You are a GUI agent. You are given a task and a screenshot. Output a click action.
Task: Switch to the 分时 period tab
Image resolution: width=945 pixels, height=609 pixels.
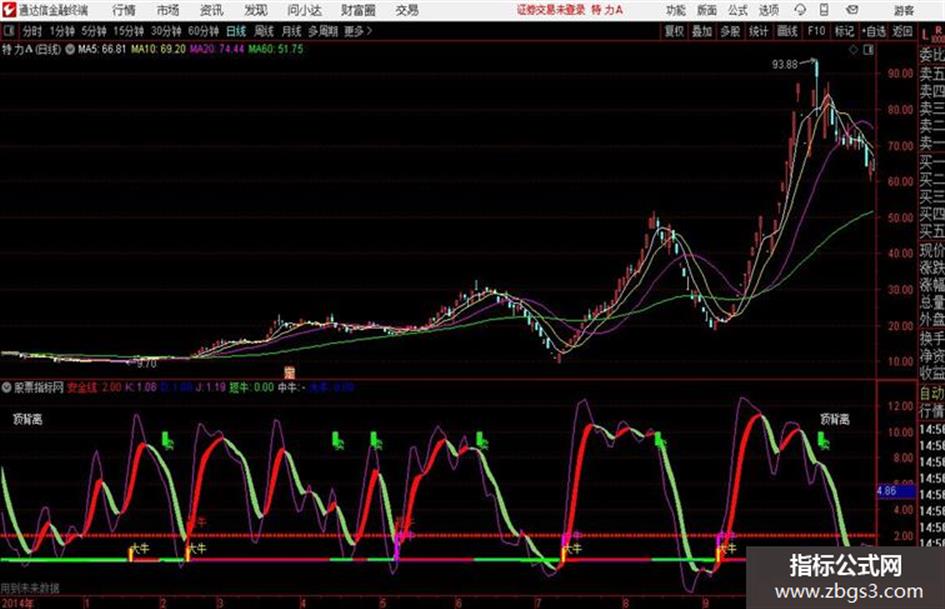[x=32, y=31]
